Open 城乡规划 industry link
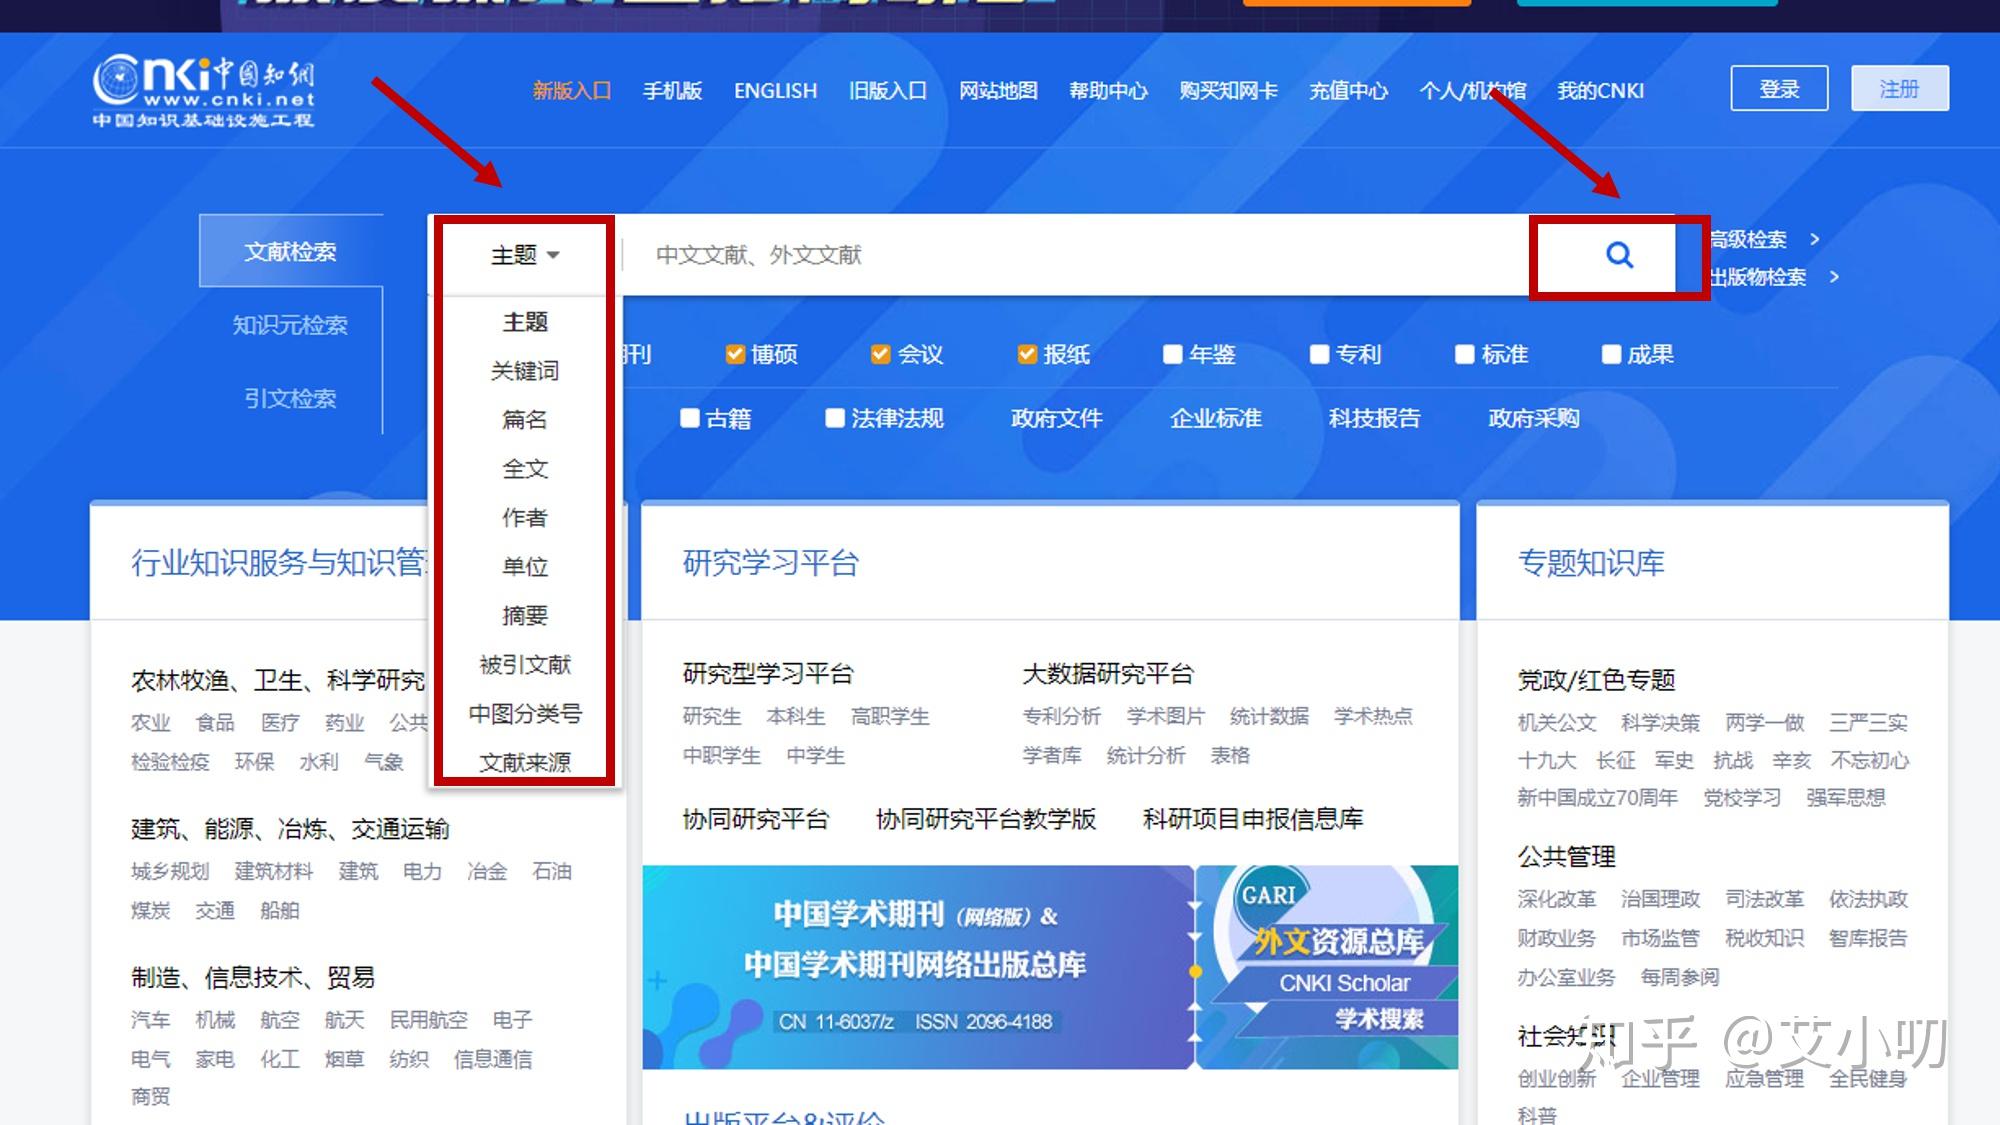2000x1125 pixels. 170,871
